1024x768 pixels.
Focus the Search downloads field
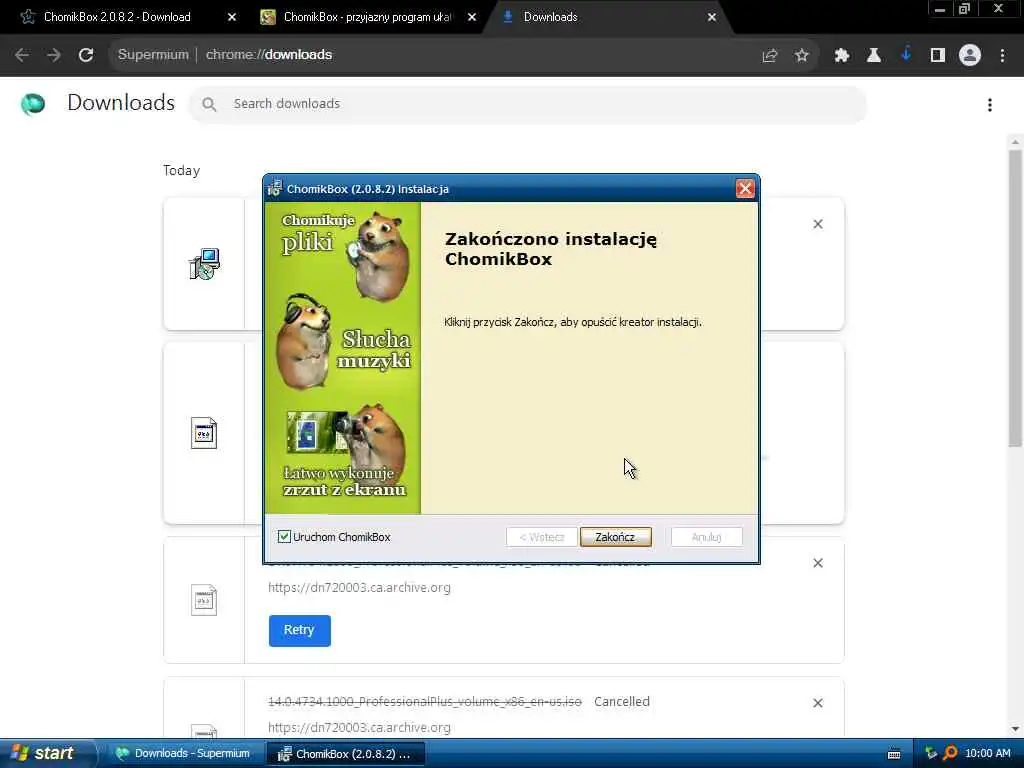[528, 104]
